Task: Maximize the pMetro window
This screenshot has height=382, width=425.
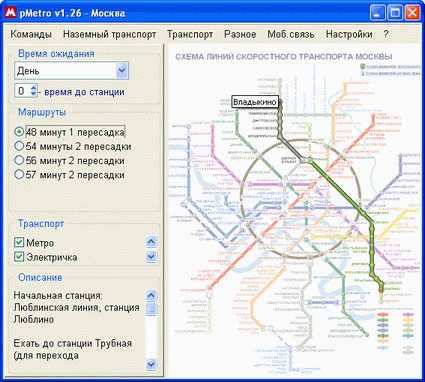Action: (x=395, y=13)
